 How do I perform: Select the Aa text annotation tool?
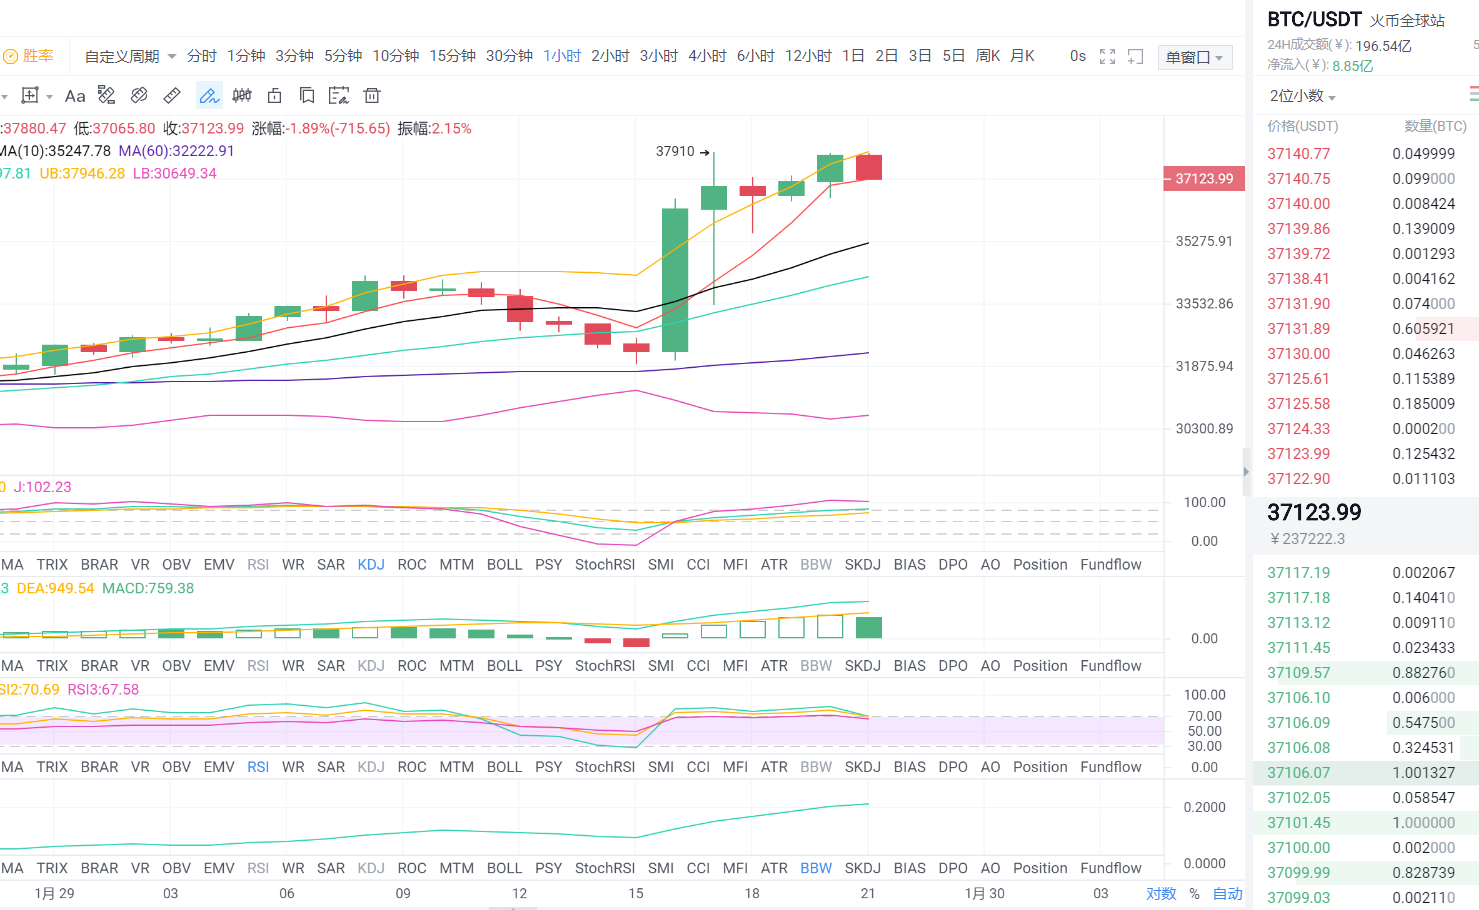(75, 96)
